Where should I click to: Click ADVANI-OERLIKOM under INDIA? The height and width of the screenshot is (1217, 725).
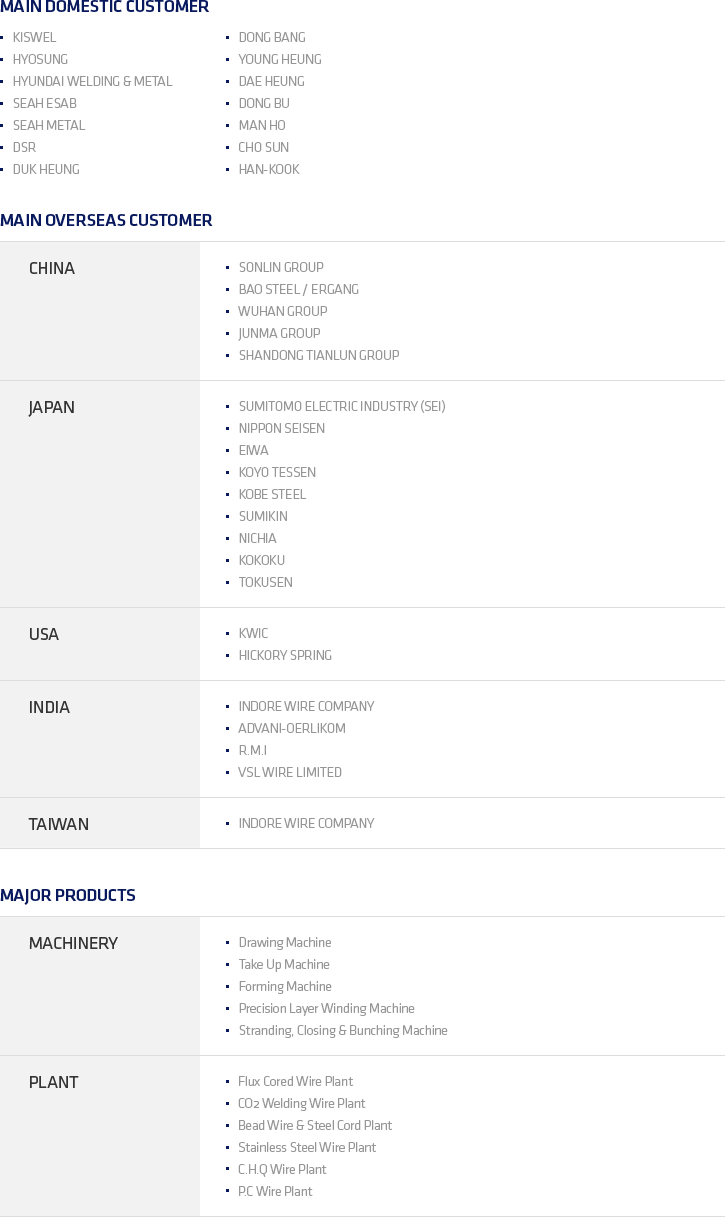pos(292,728)
